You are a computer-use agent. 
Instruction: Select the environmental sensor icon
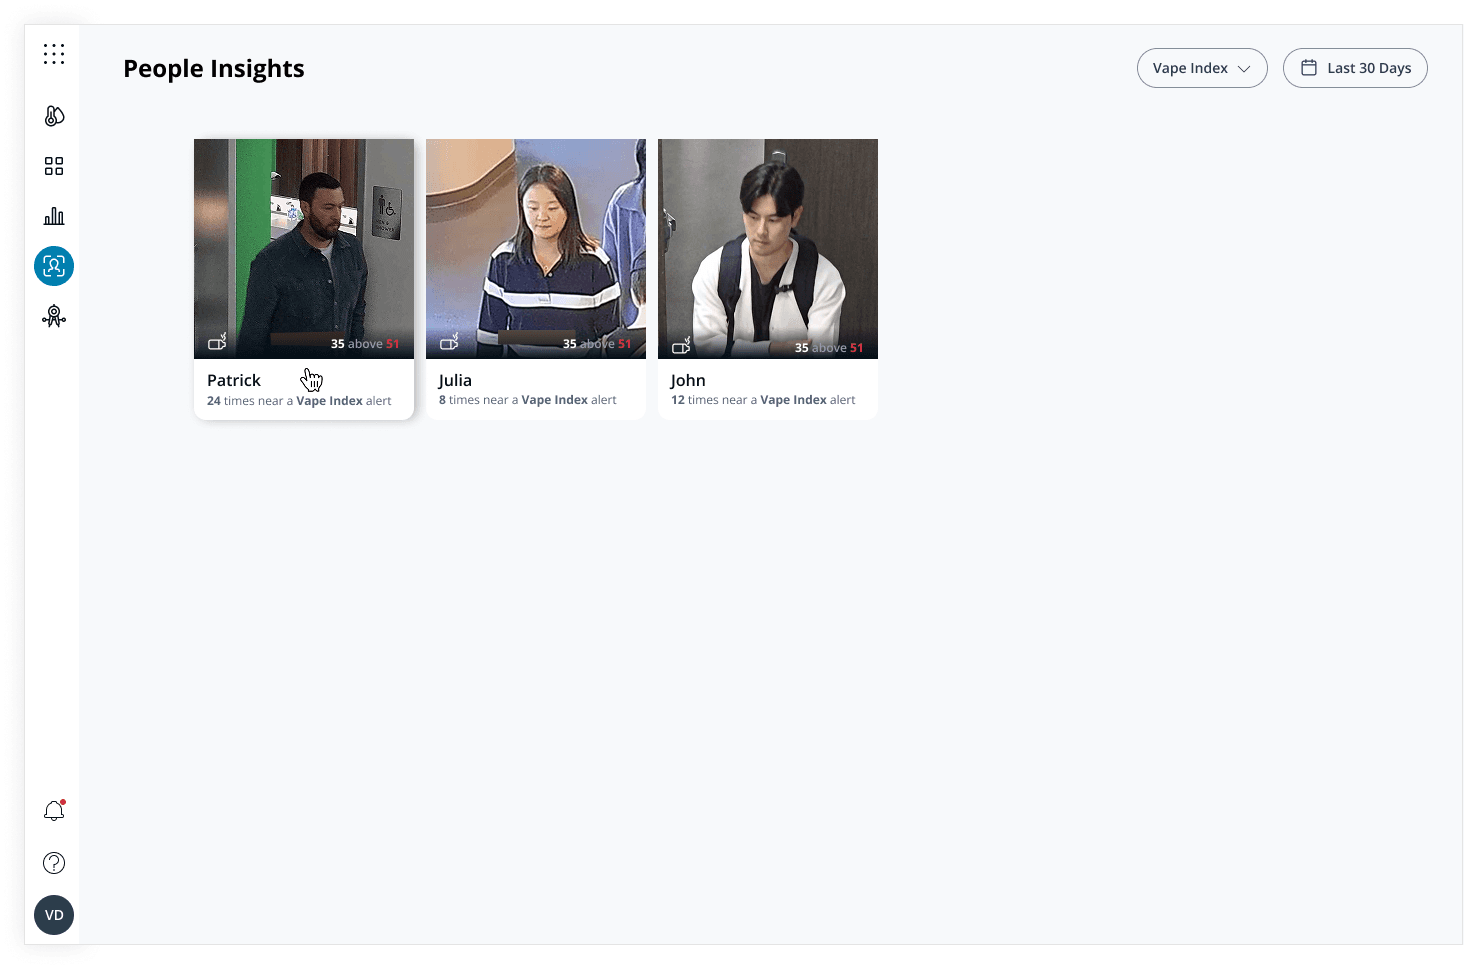(54, 115)
